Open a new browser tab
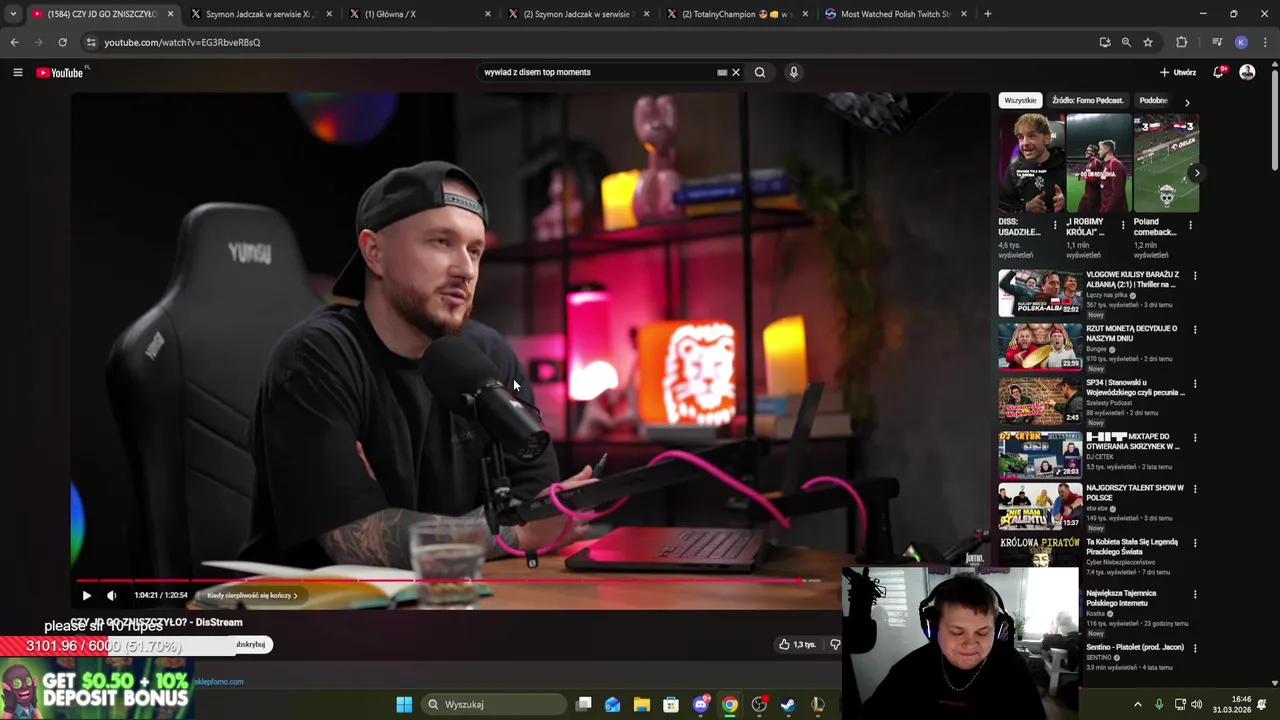The image size is (1280, 720). tap(987, 14)
